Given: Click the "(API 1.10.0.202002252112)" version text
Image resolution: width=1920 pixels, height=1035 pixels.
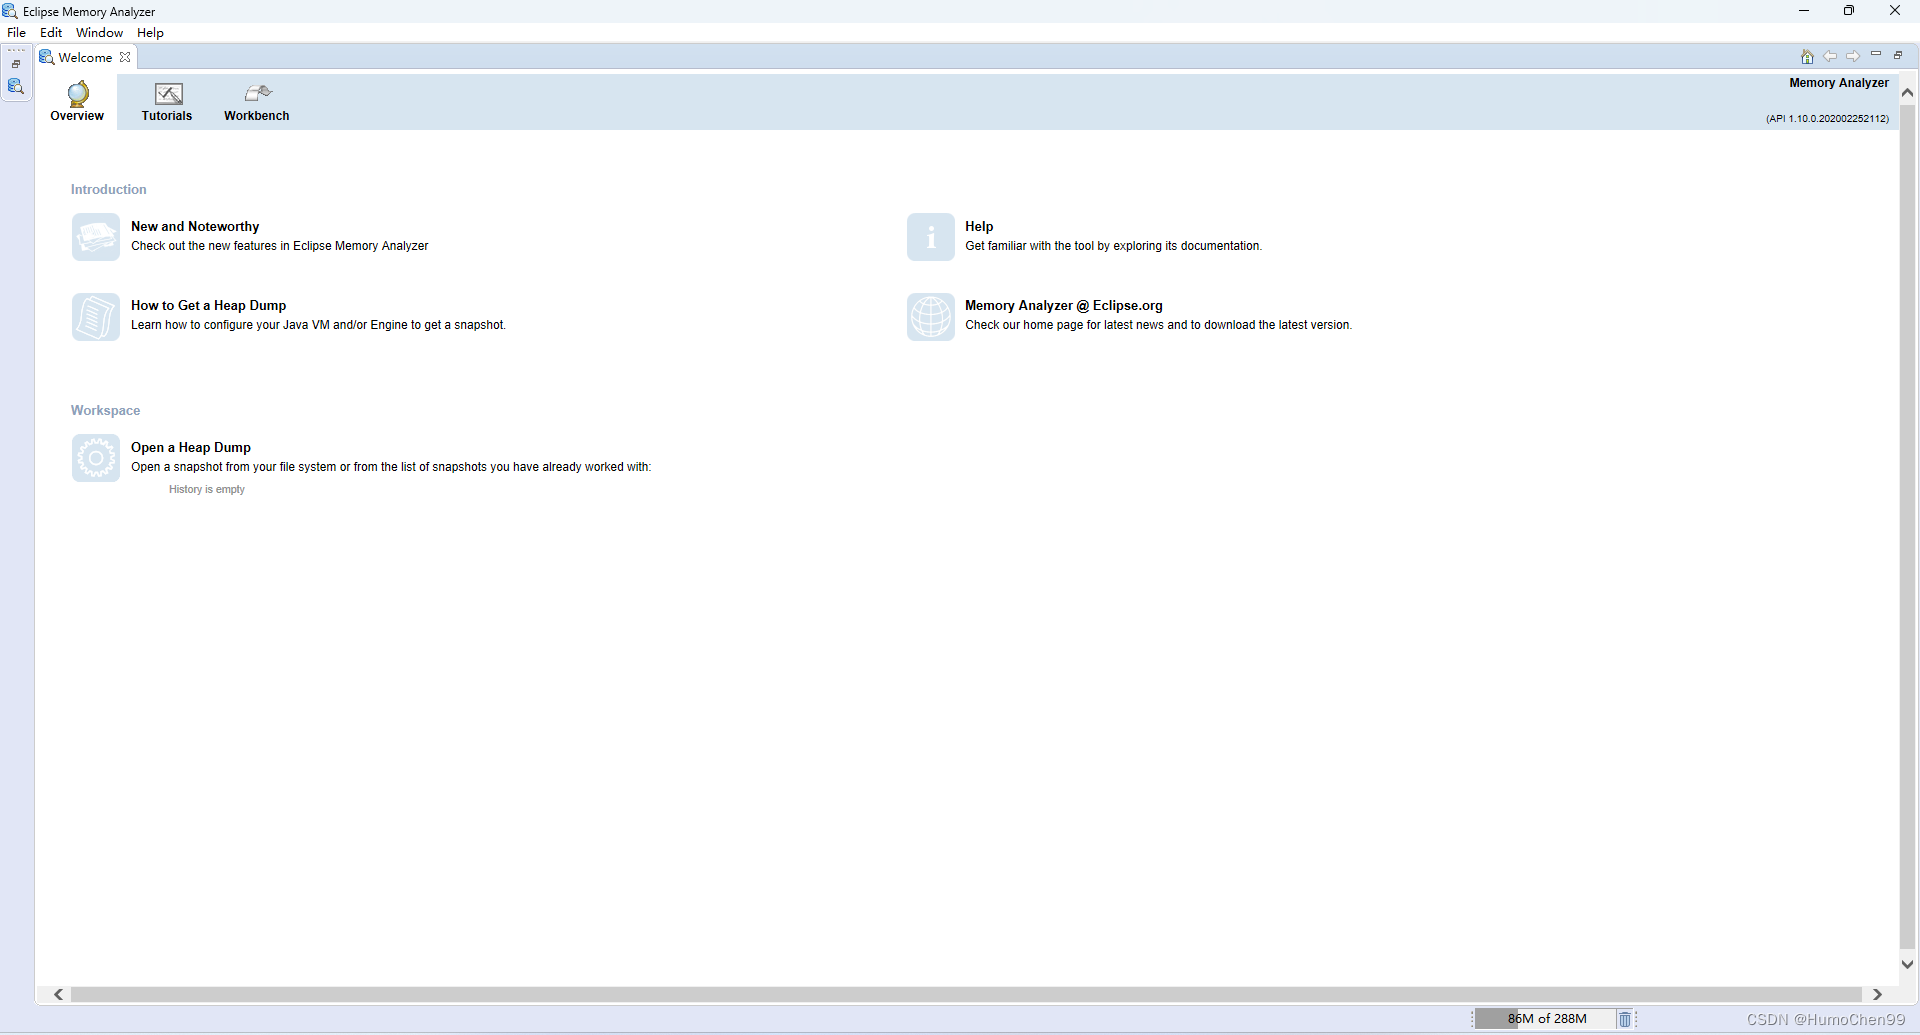Looking at the screenshot, I should point(1827,119).
